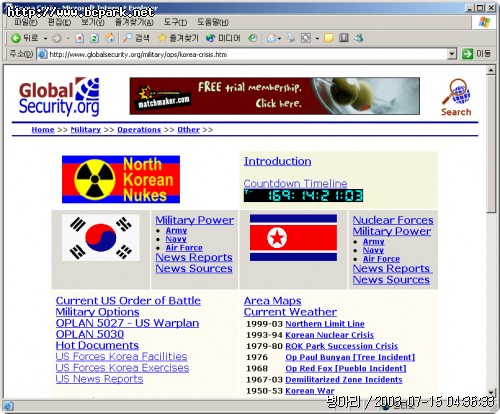Click the vertical scrollbar up arrow
This screenshot has width=500, height=414.
(x=491, y=70)
